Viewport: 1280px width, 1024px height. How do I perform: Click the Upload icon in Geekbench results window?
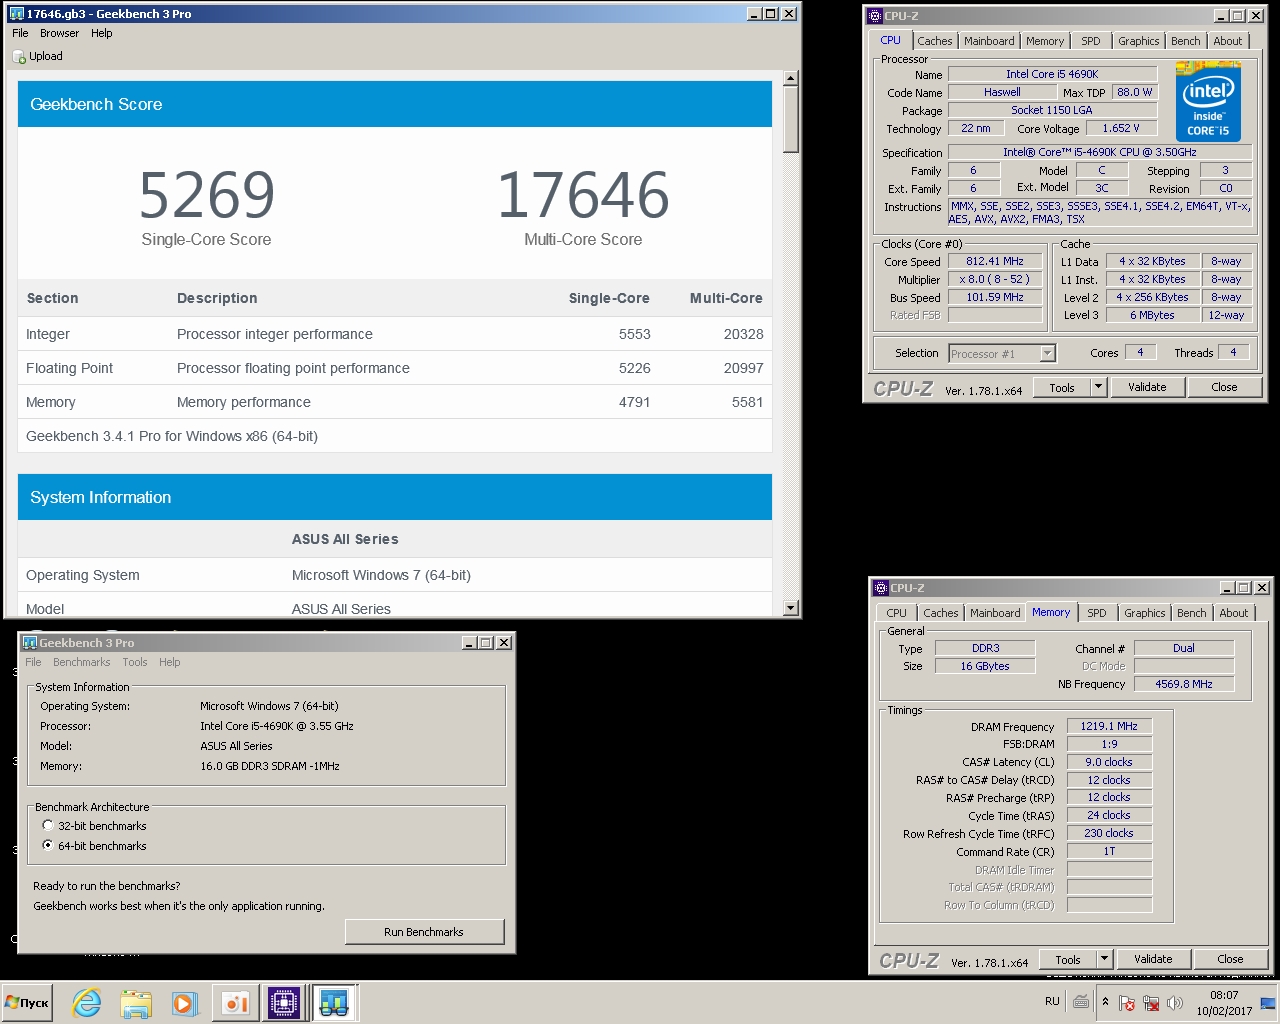pos(19,57)
